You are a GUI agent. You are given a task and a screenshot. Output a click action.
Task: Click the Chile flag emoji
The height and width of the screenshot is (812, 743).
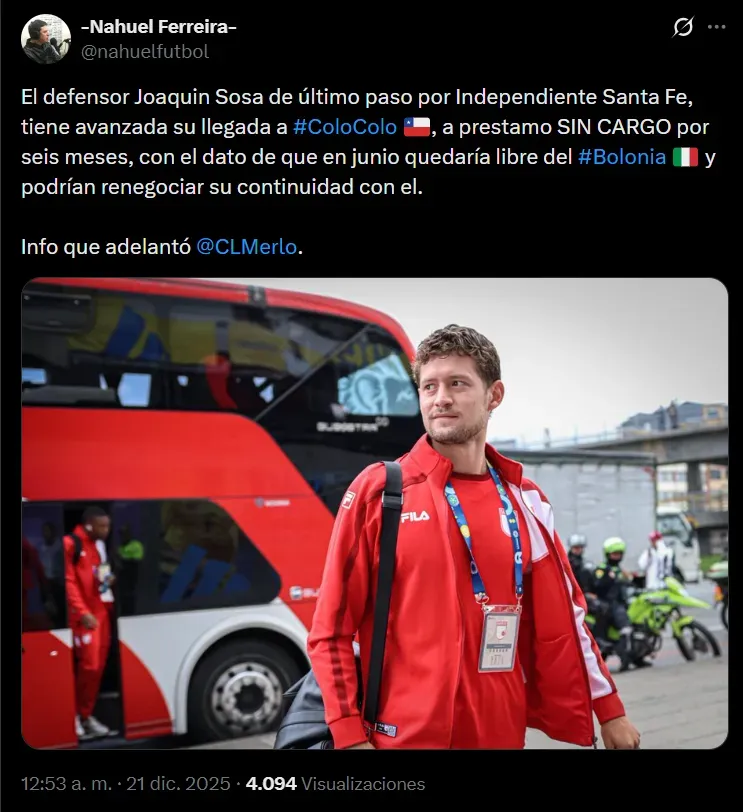[x=417, y=127]
